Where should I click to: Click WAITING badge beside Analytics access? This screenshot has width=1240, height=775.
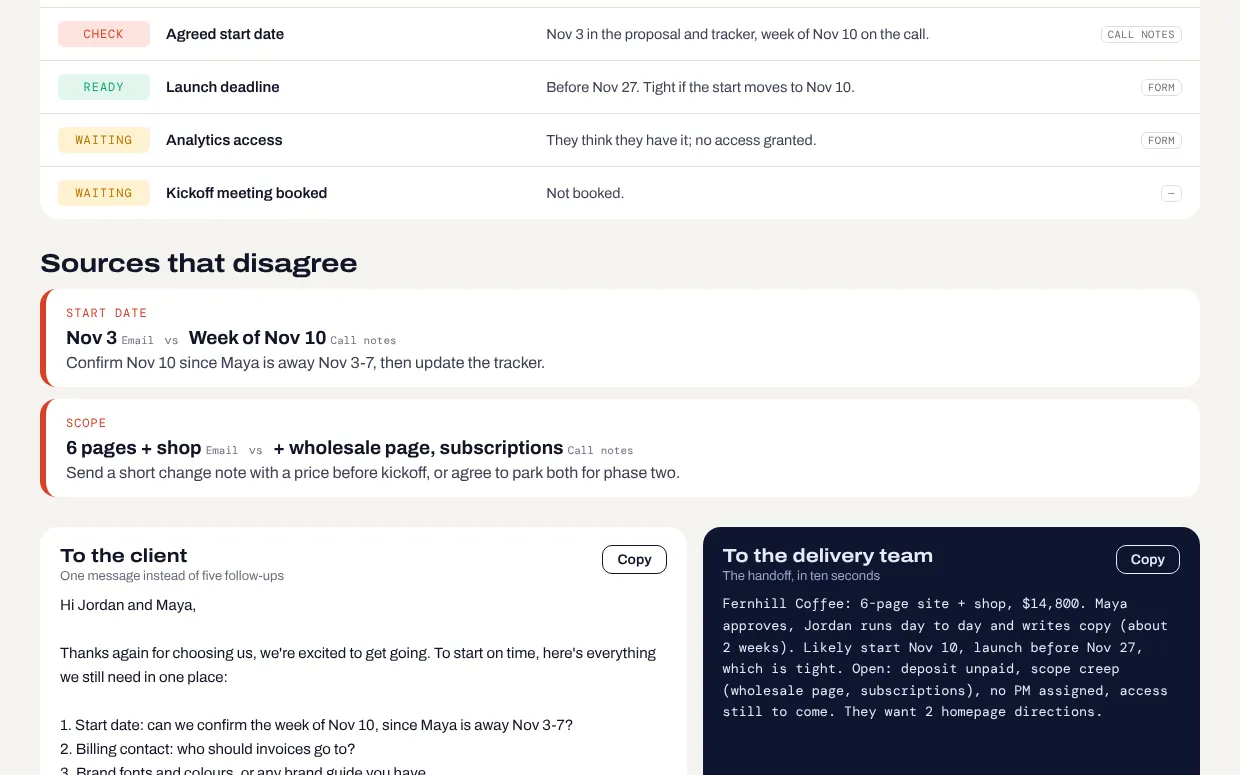pos(104,140)
